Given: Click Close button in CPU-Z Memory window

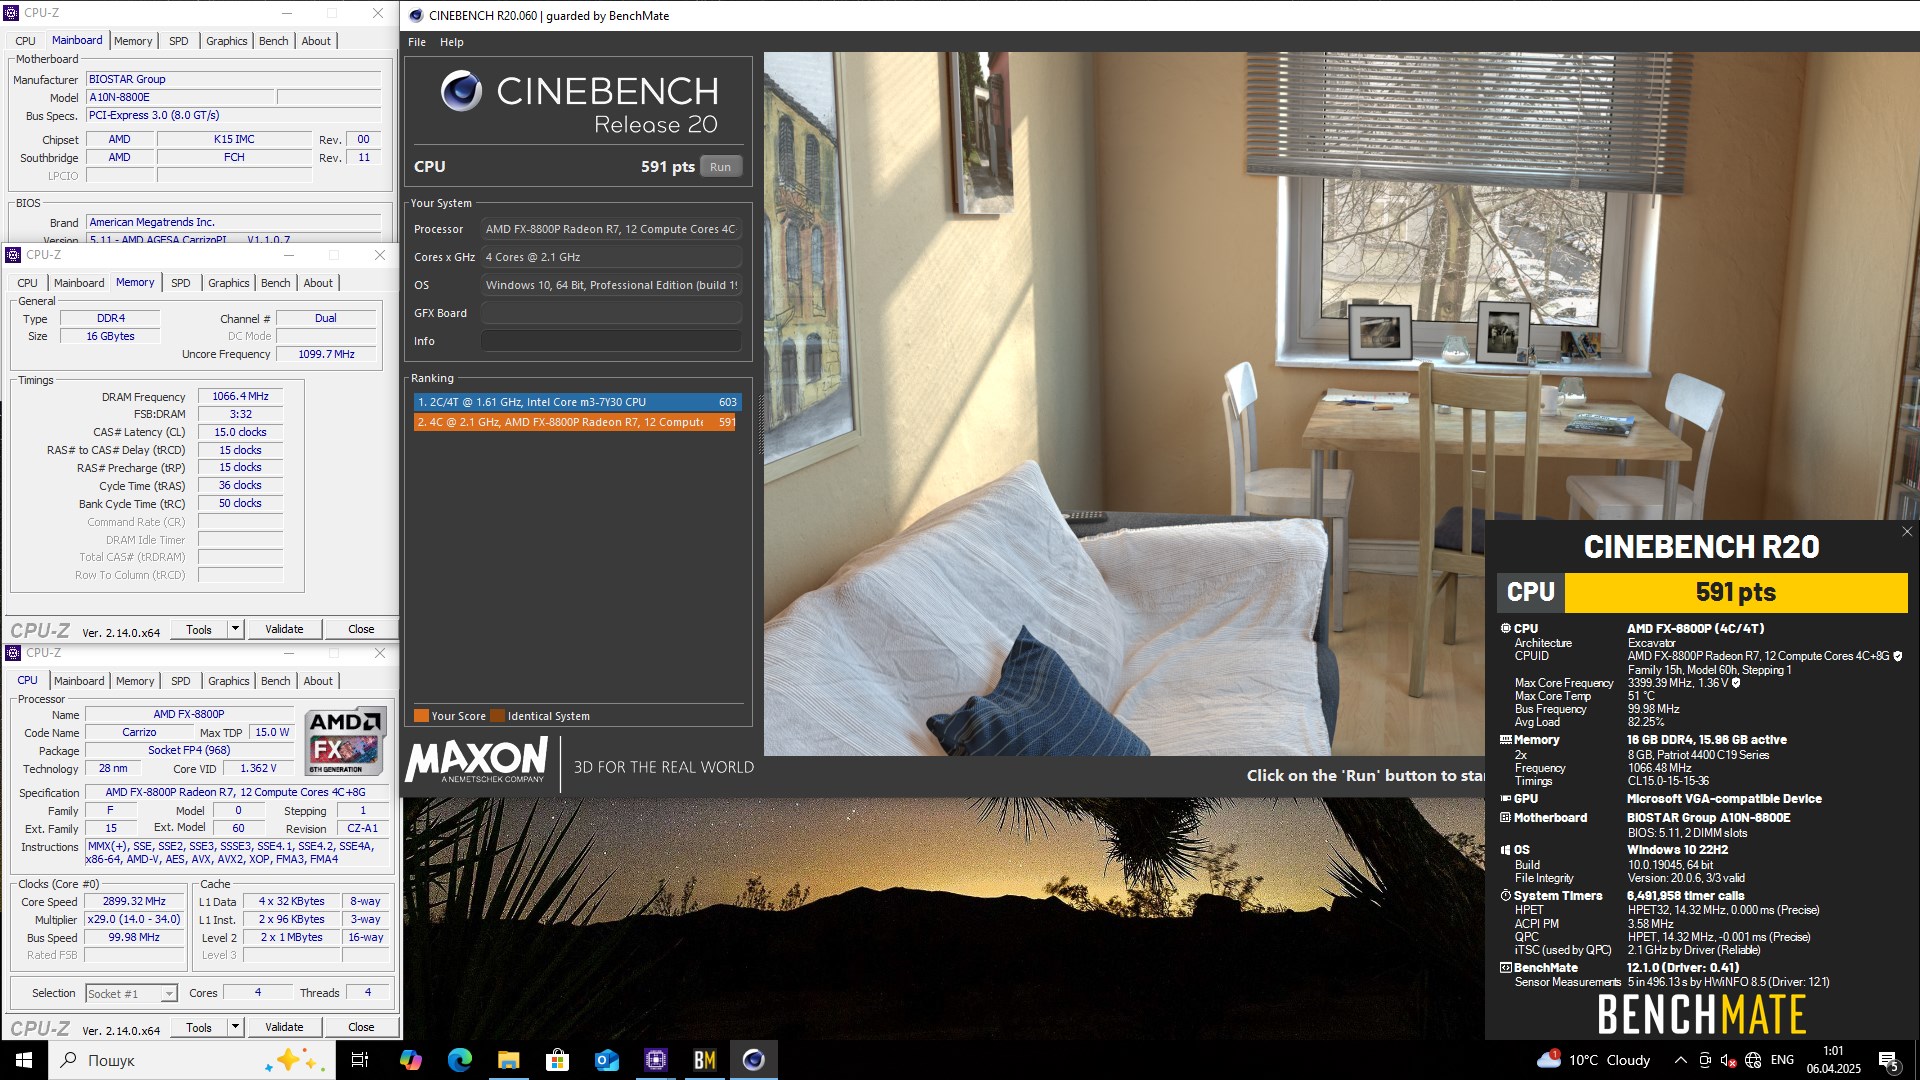Looking at the screenshot, I should pos(361,629).
